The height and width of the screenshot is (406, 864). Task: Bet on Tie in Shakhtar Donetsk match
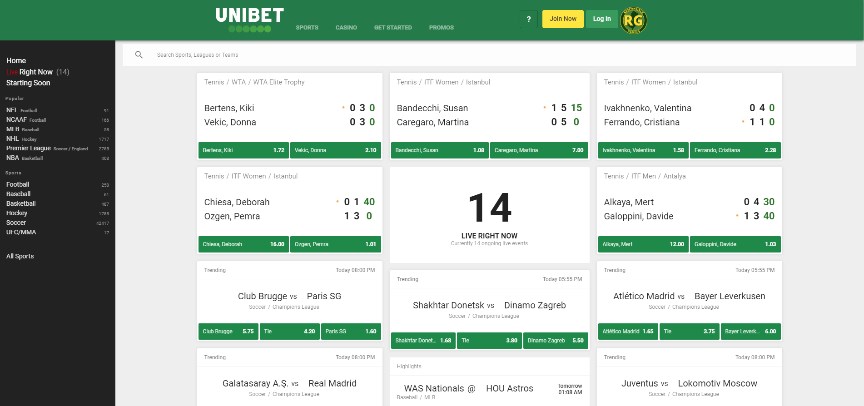tap(489, 340)
